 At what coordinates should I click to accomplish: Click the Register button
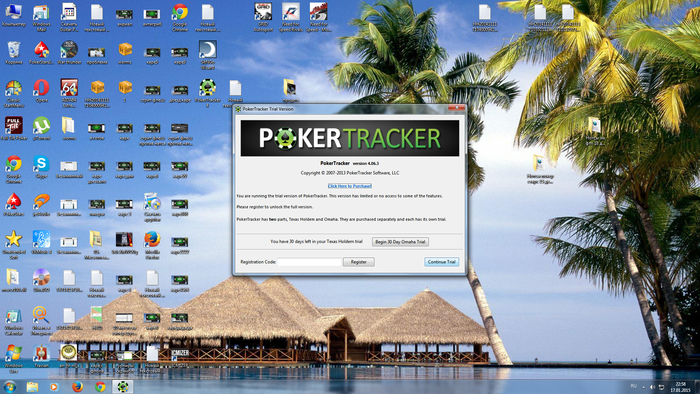point(358,262)
